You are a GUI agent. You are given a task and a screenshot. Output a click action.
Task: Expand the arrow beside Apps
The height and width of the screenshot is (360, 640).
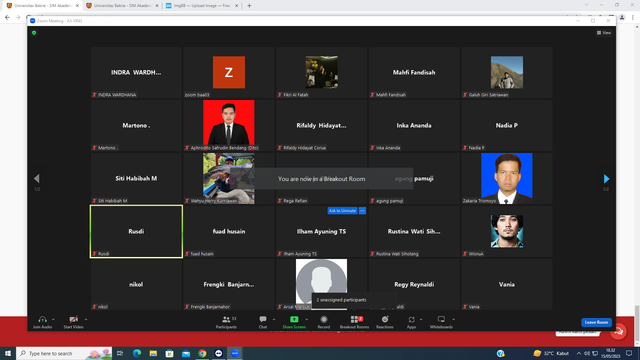421,319
